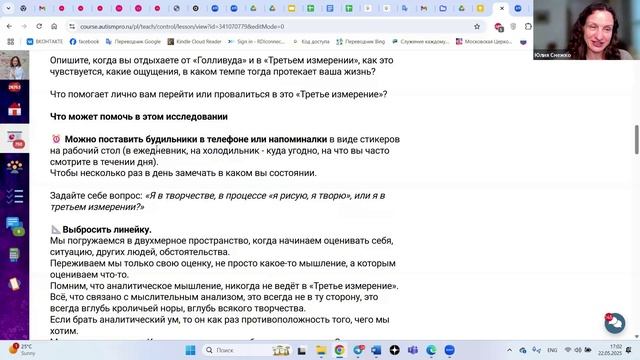Open File Explorer from the taskbar
Viewport: 640px width, 360px height.
tap(321, 350)
